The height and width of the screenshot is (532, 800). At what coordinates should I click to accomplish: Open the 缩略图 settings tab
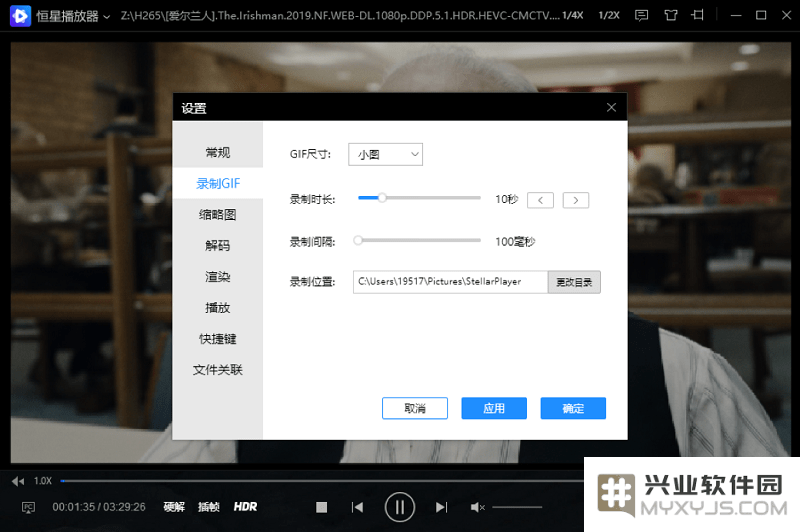click(218, 214)
